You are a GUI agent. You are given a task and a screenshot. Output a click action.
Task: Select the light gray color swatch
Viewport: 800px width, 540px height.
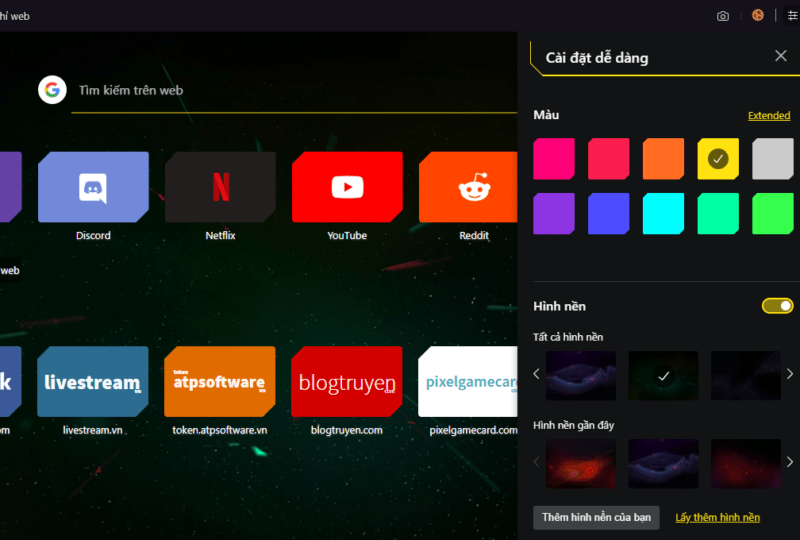773,159
